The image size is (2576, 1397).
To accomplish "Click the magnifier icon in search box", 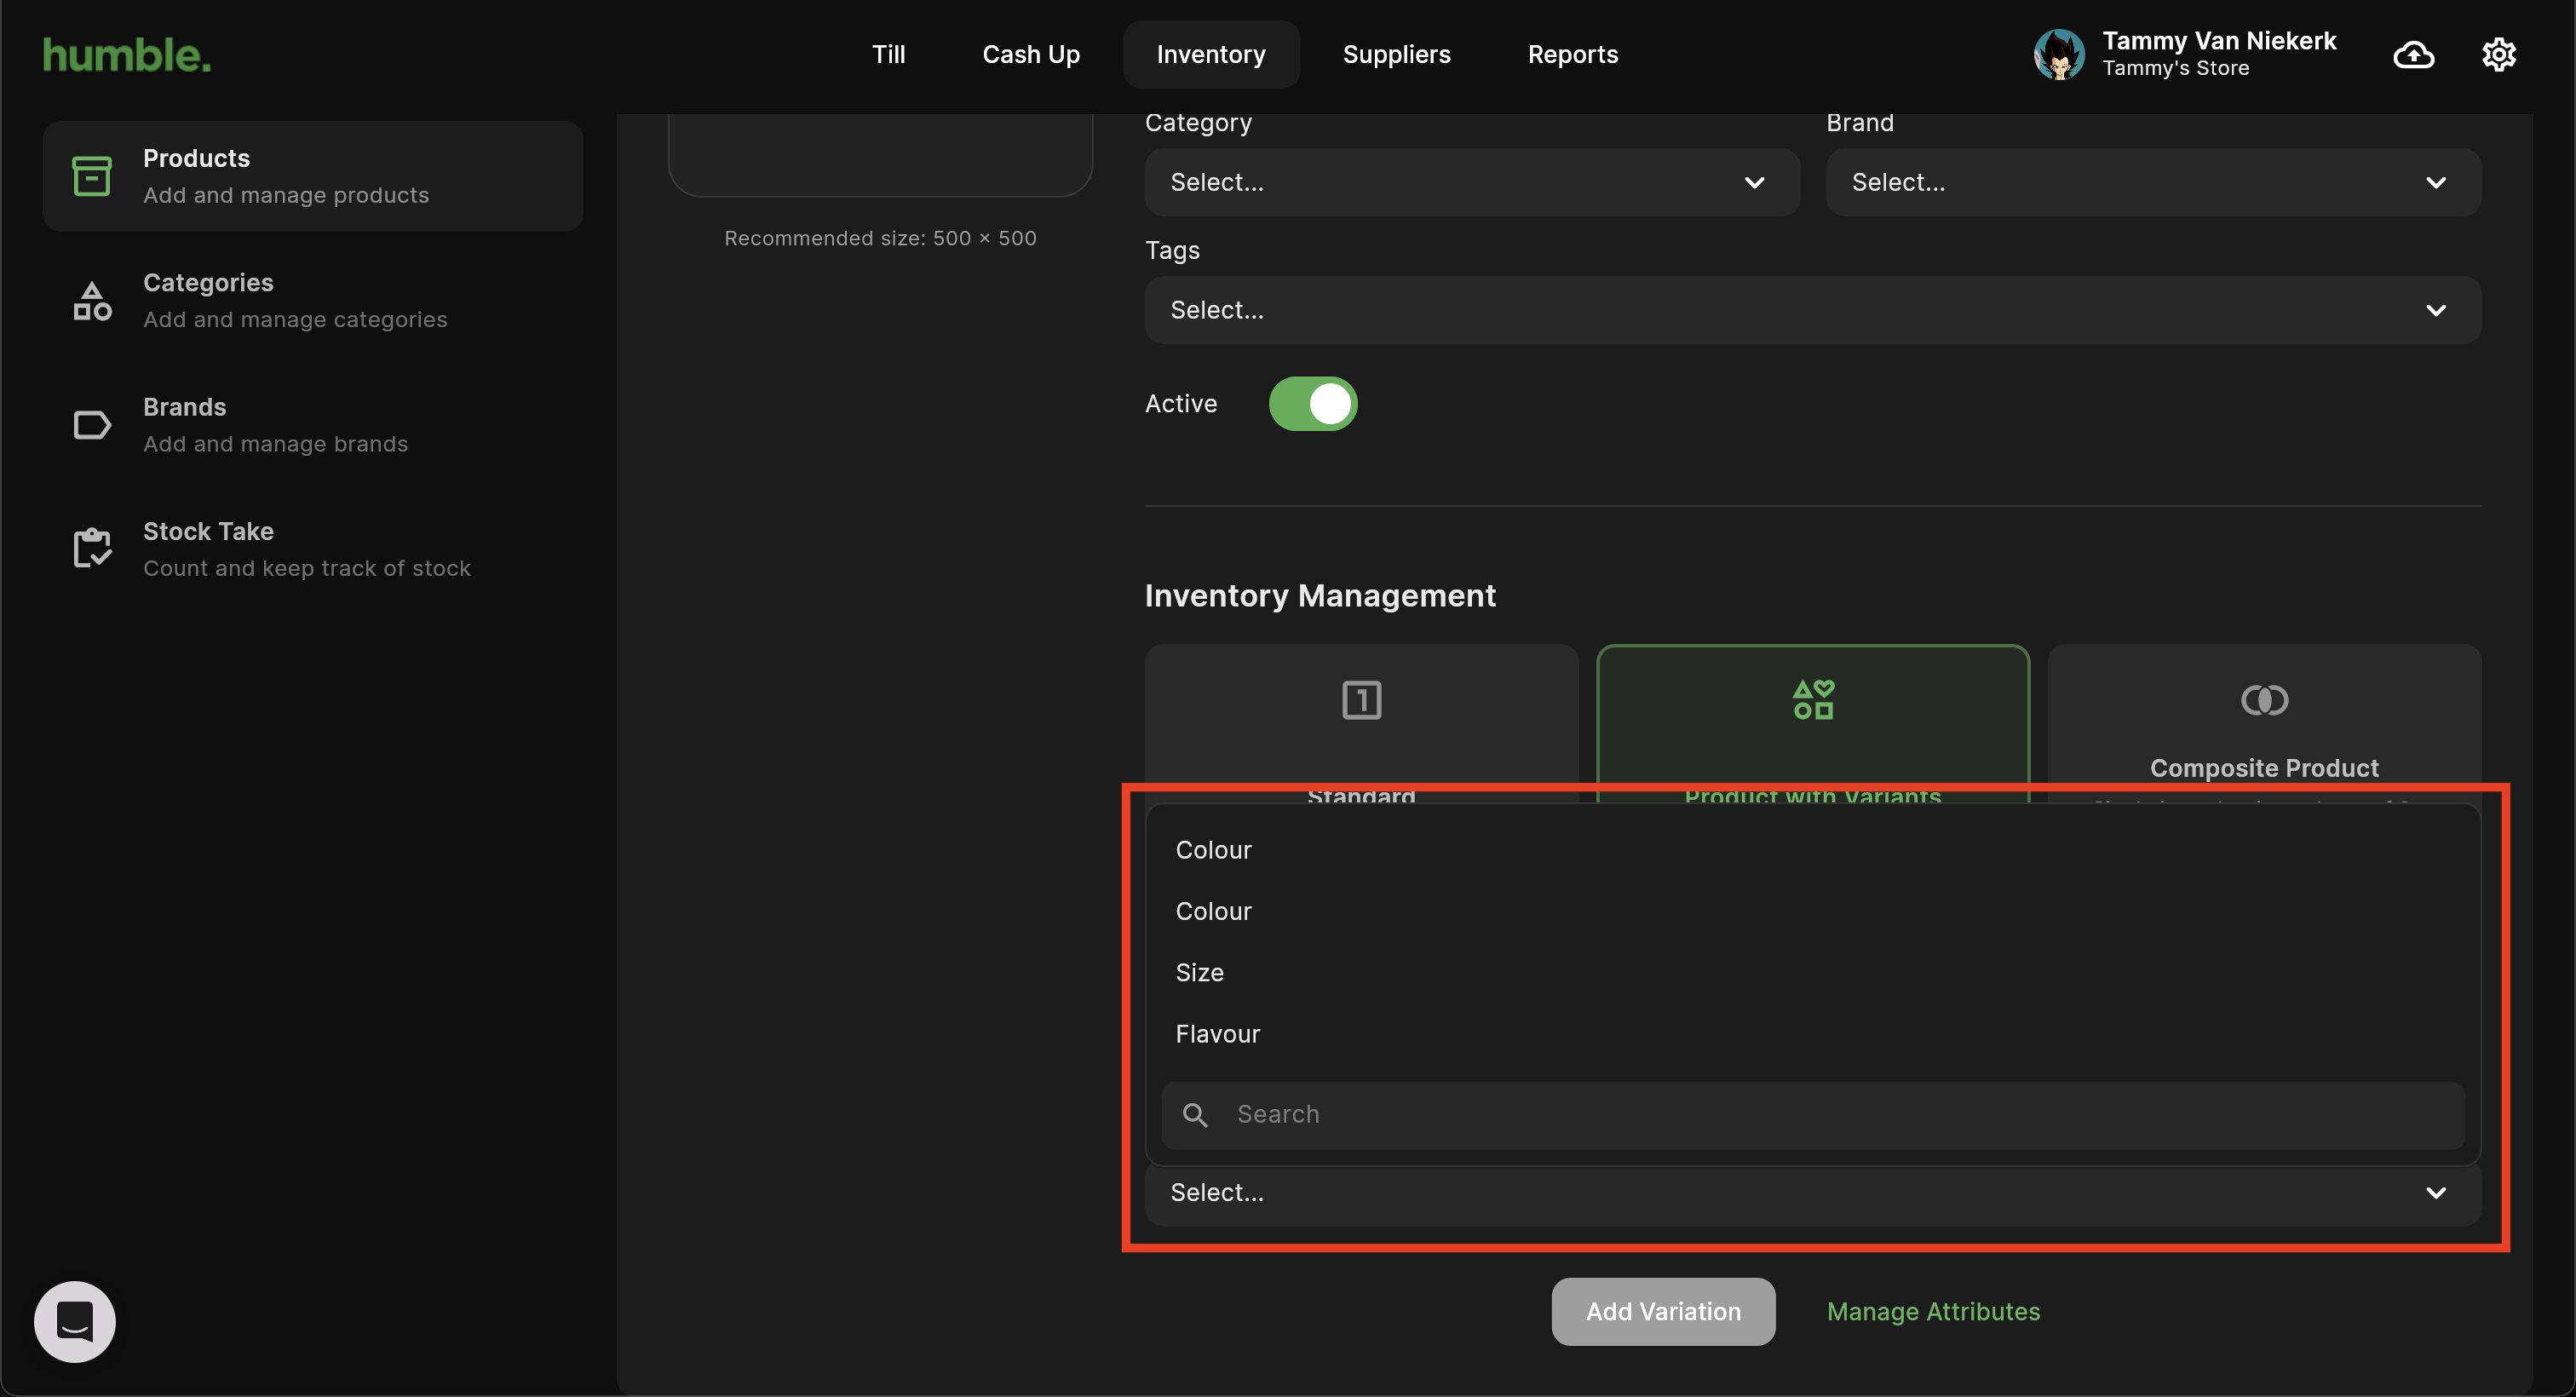I will [x=1195, y=1114].
